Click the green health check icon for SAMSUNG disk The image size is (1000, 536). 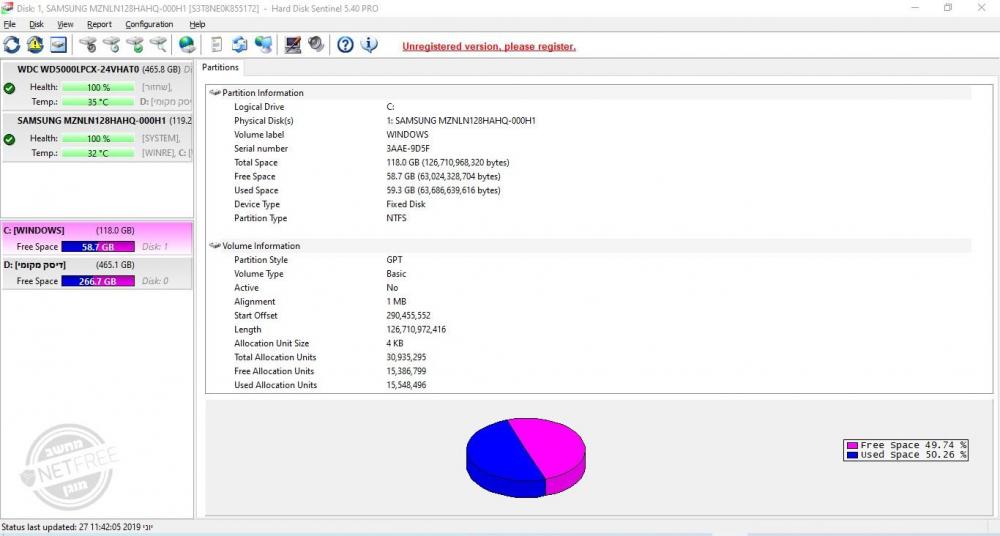10,139
